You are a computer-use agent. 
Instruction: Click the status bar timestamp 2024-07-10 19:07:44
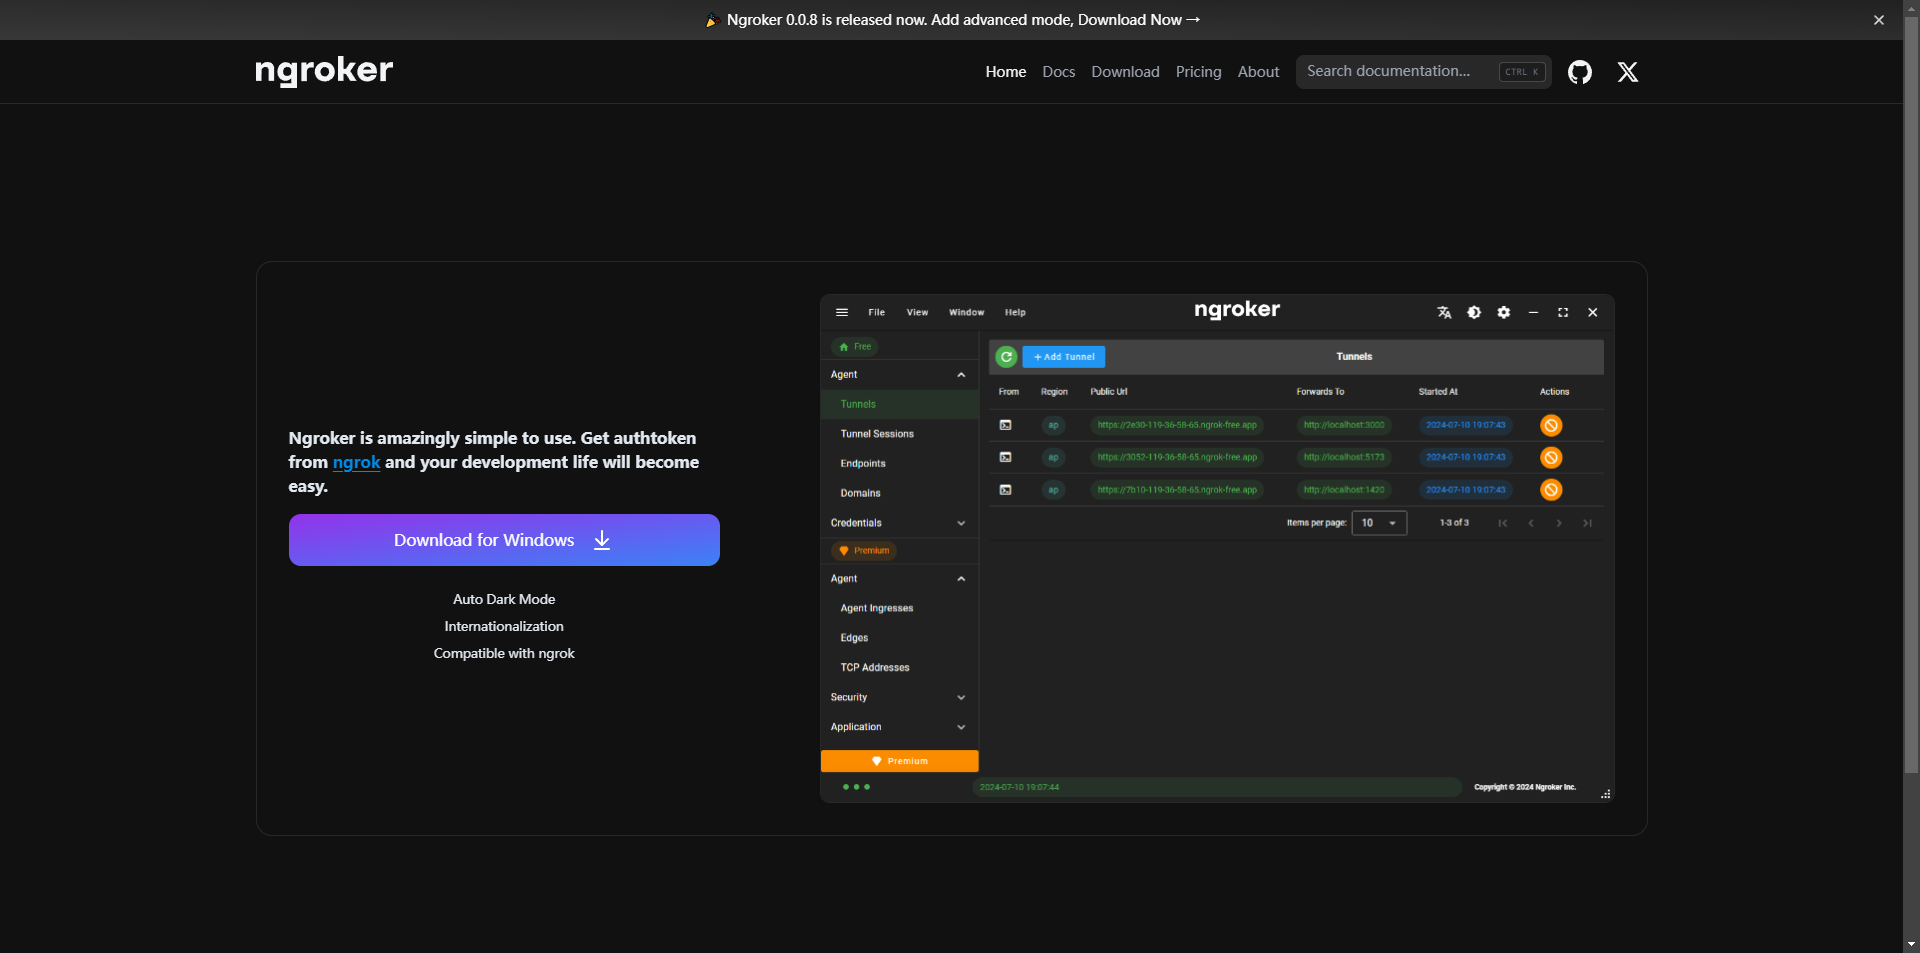1019,787
